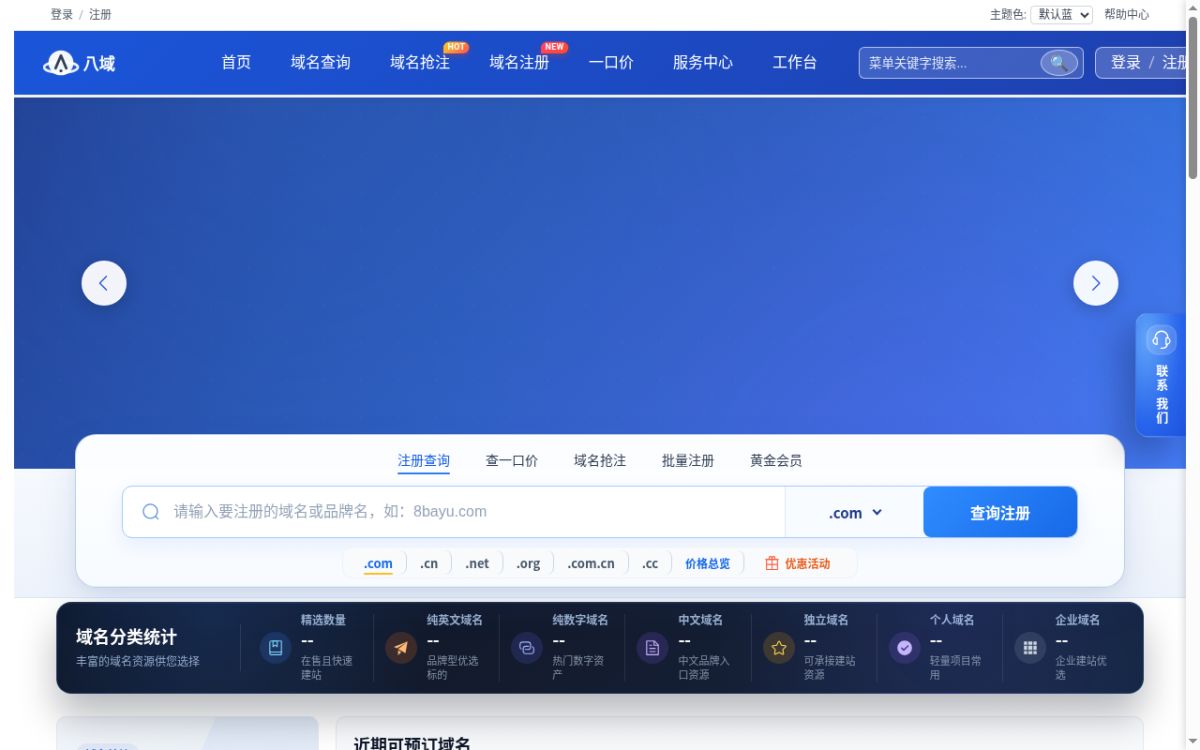Select the .cn suffix chip
The height and width of the screenshot is (750, 1200).
429,564
